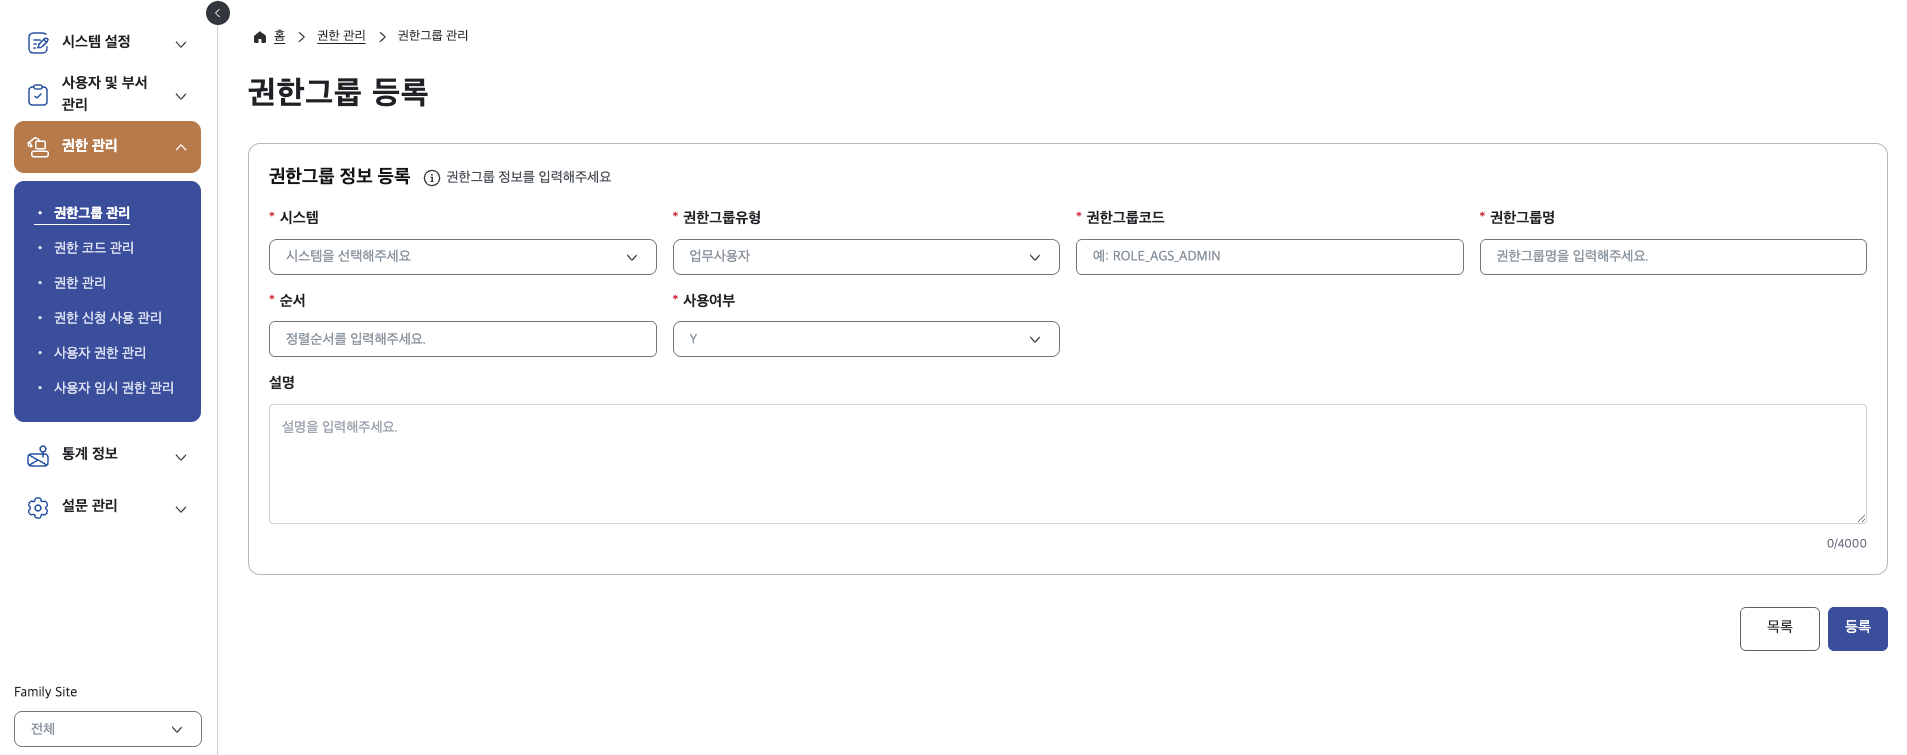Select 권한 코드 관리 in the submenu
The width and height of the screenshot is (1907, 755).
[94, 248]
